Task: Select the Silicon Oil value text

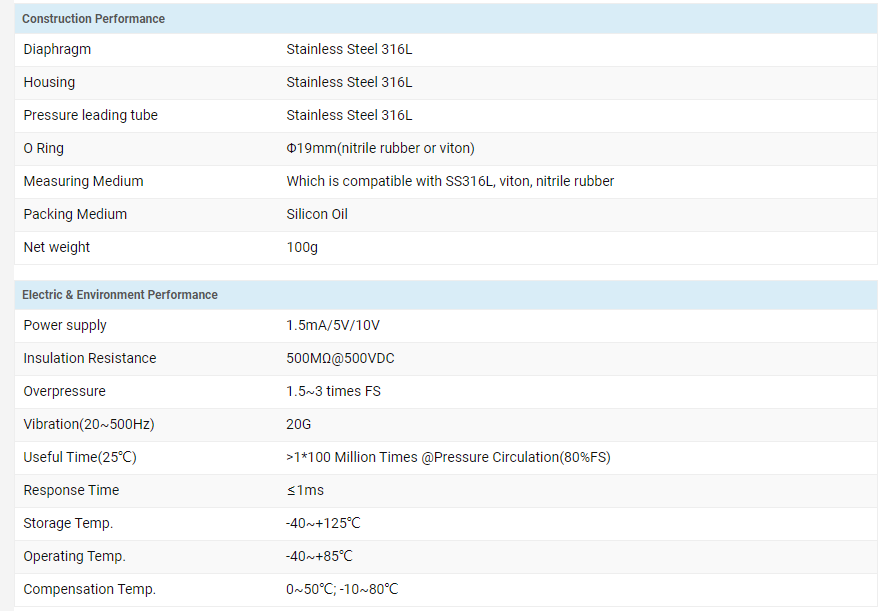Action: pyautogui.click(x=317, y=214)
